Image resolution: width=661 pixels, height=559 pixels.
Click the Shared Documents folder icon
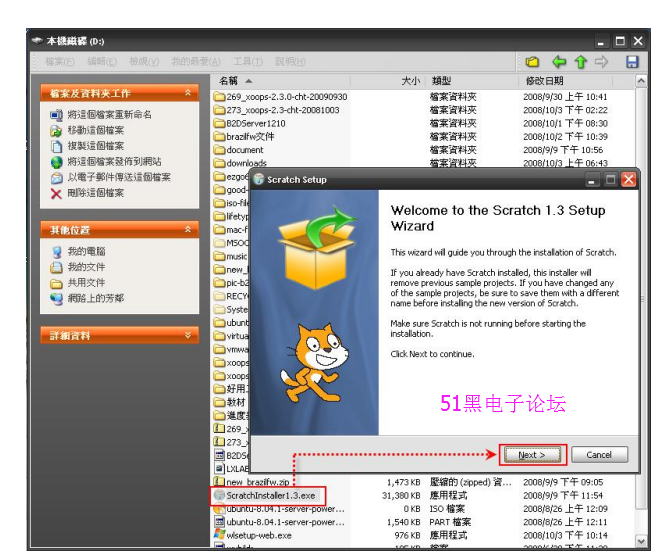click(56, 283)
